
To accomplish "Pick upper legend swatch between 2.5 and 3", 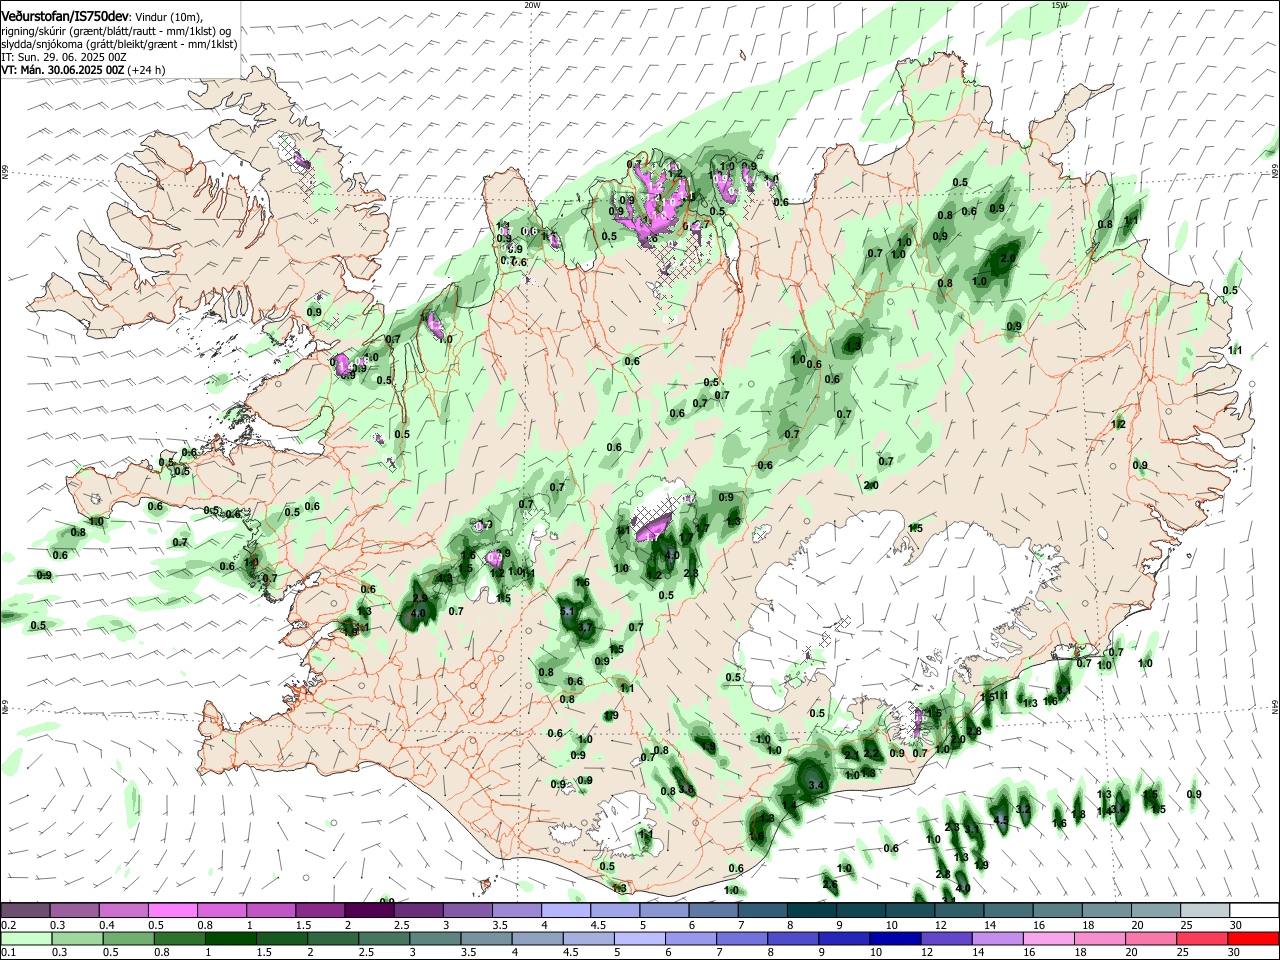I will click(x=417, y=910).
